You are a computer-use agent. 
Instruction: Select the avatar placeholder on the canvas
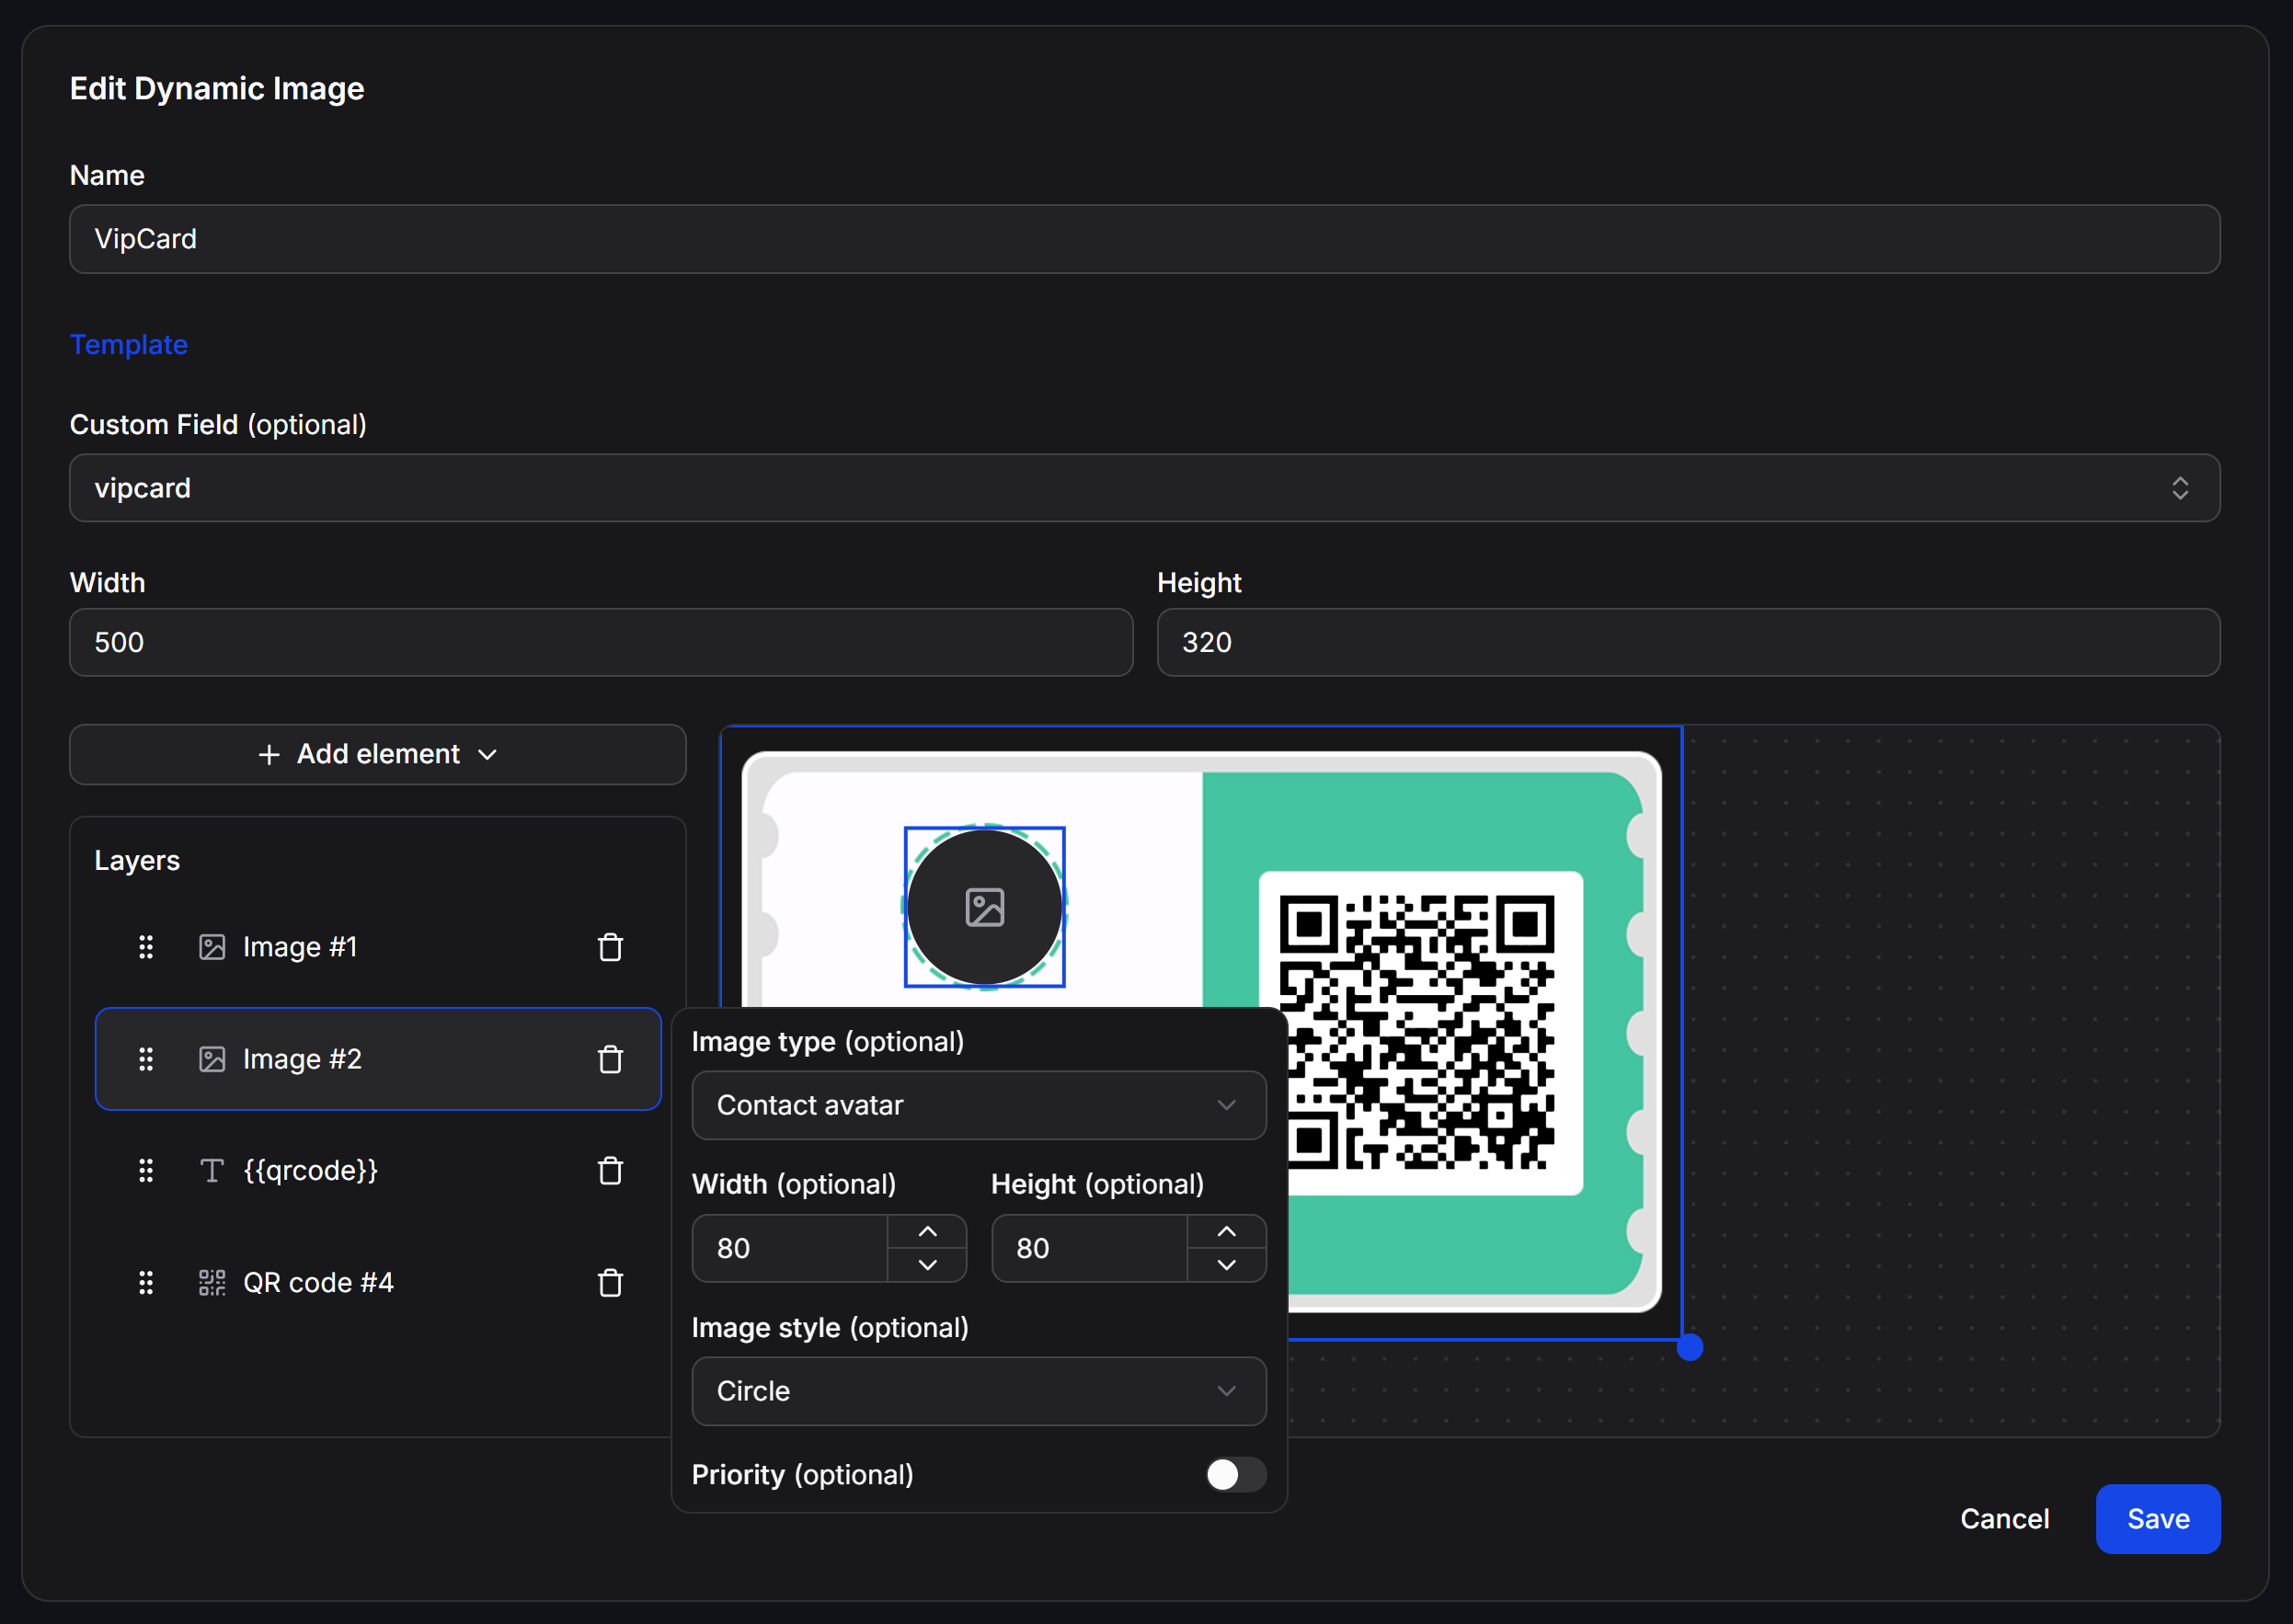click(985, 907)
